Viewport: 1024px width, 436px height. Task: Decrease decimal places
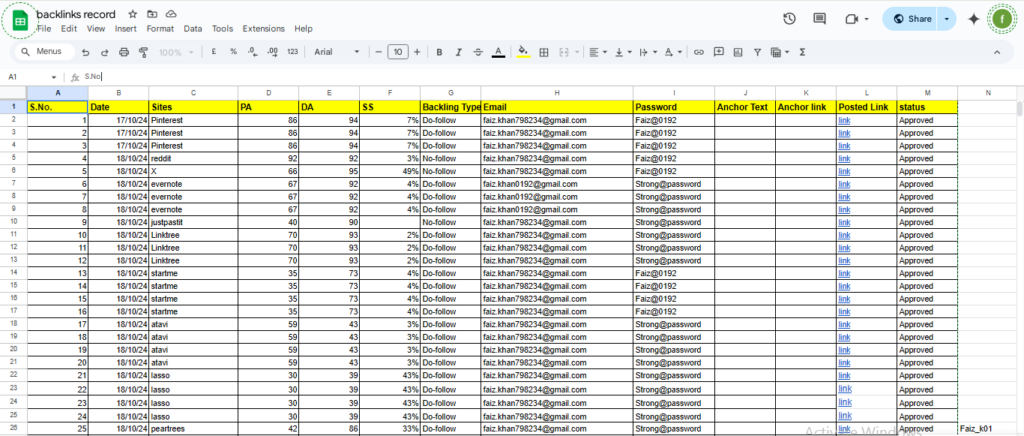[253, 52]
